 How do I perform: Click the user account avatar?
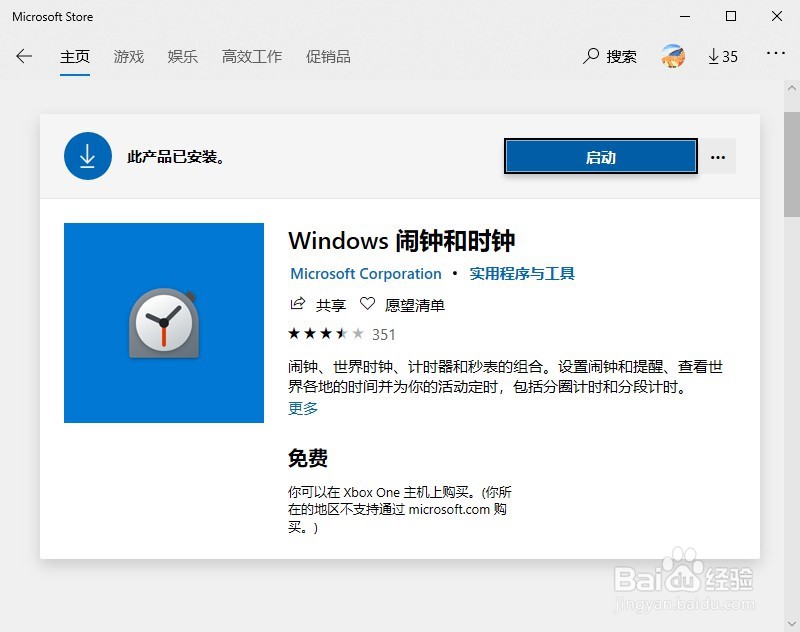(x=672, y=57)
